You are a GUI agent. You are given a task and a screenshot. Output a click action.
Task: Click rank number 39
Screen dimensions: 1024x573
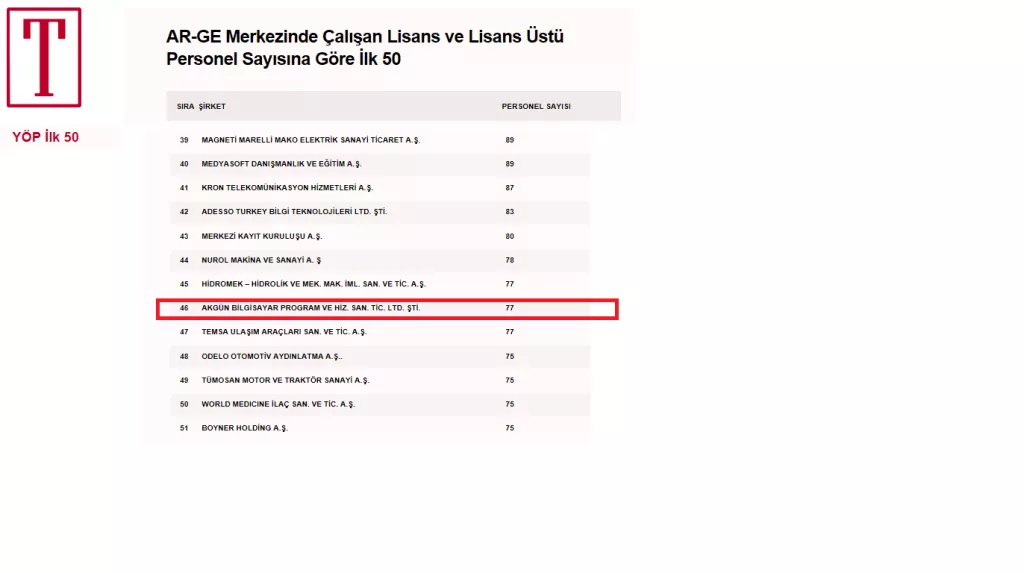pos(184,140)
